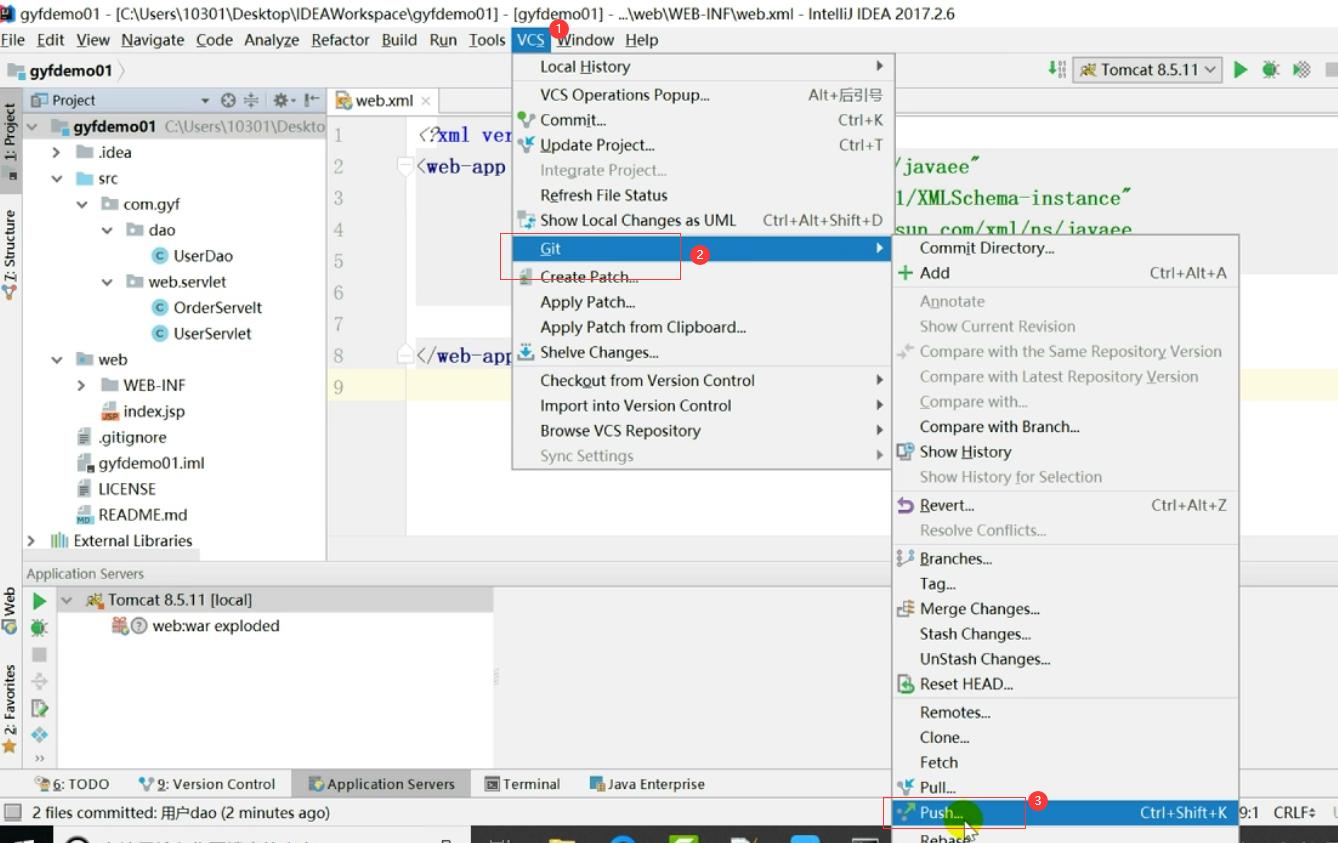Open the Web side tool tab

coord(10,610)
